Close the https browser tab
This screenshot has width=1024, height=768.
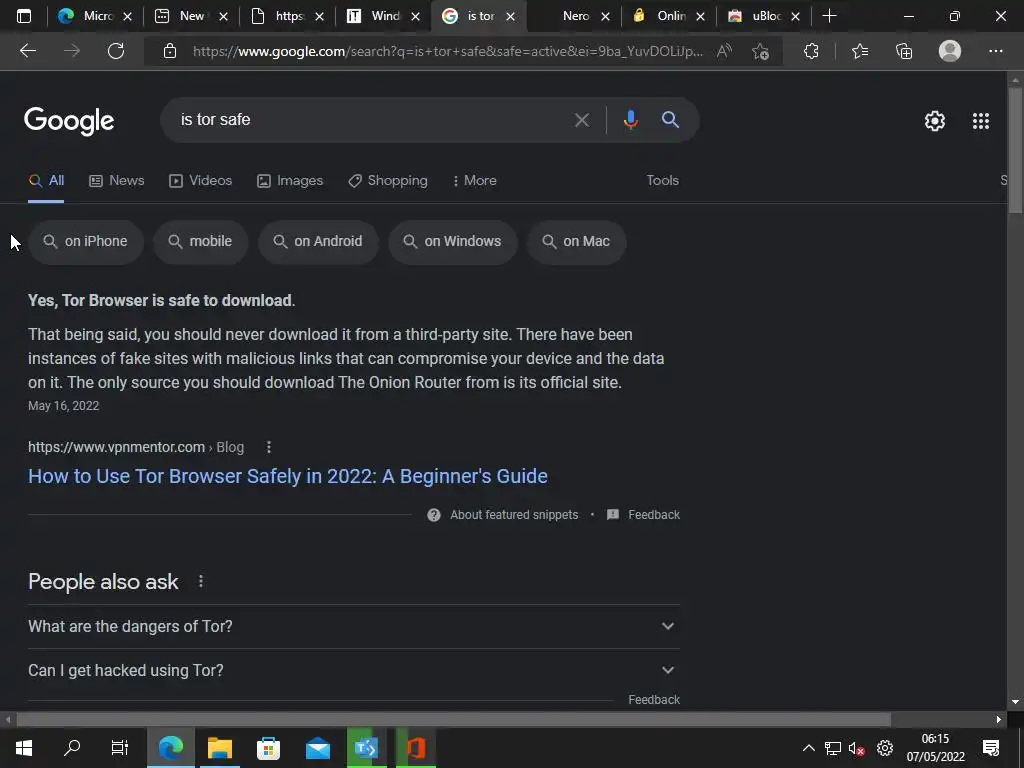[x=319, y=16]
